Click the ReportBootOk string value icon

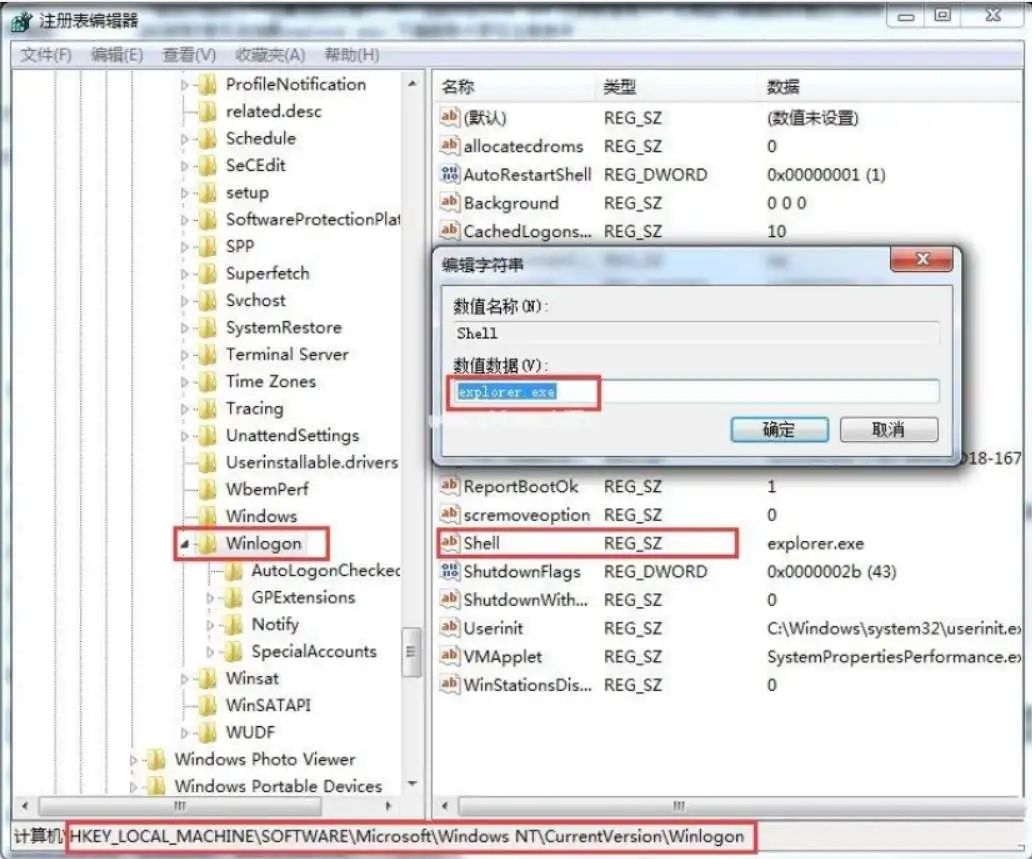(x=450, y=486)
